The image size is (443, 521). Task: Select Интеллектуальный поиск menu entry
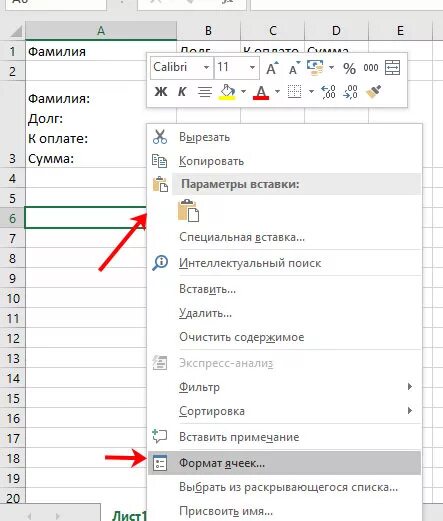tap(285, 263)
